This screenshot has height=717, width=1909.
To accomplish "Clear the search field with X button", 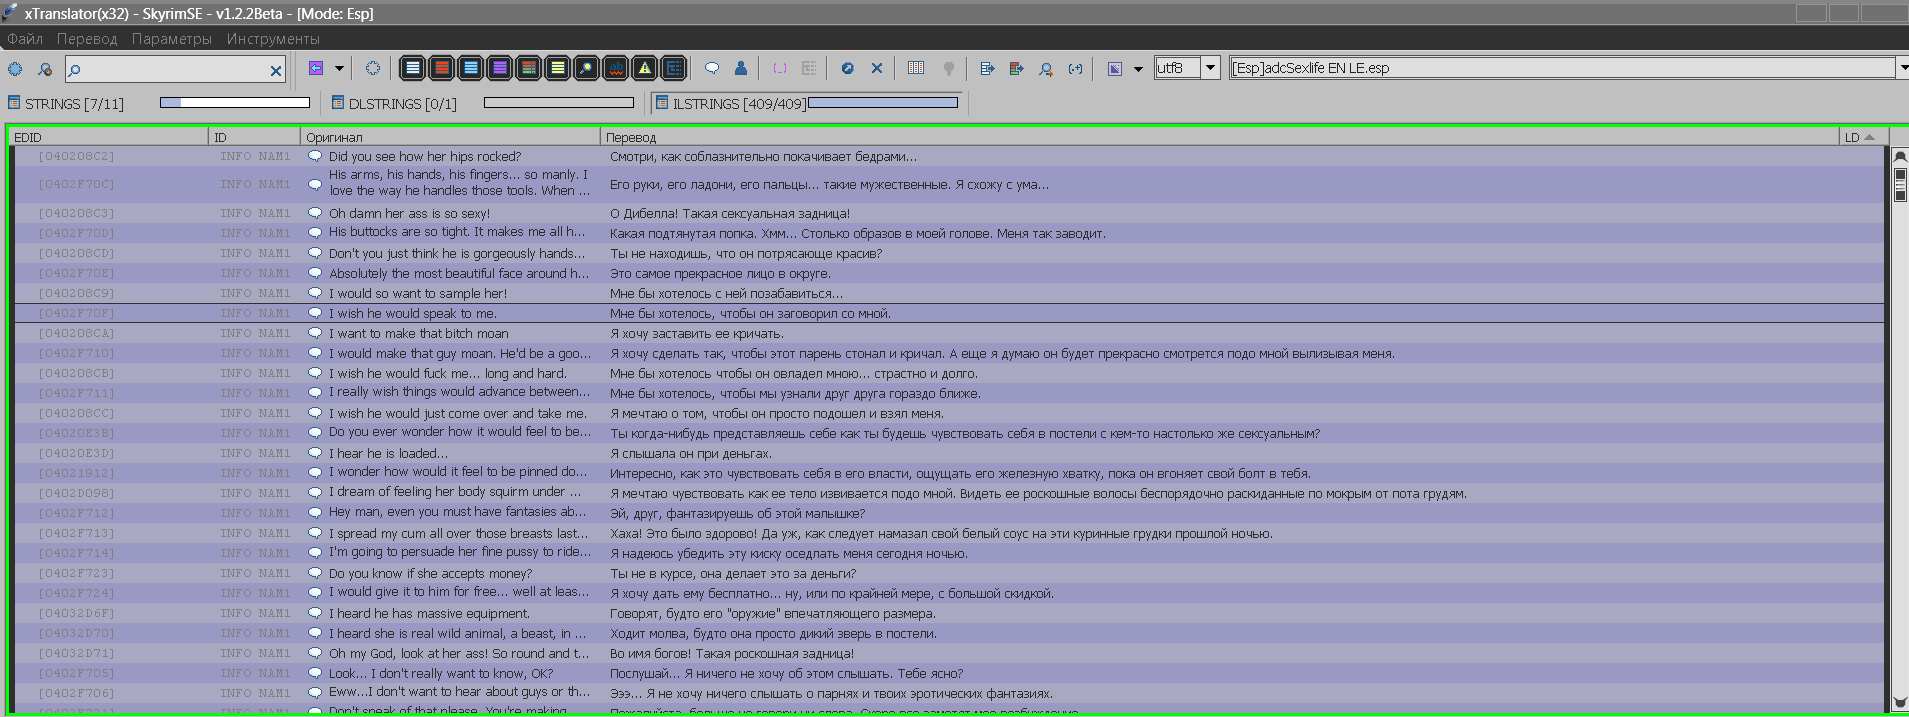I will click(x=276, y=70).
